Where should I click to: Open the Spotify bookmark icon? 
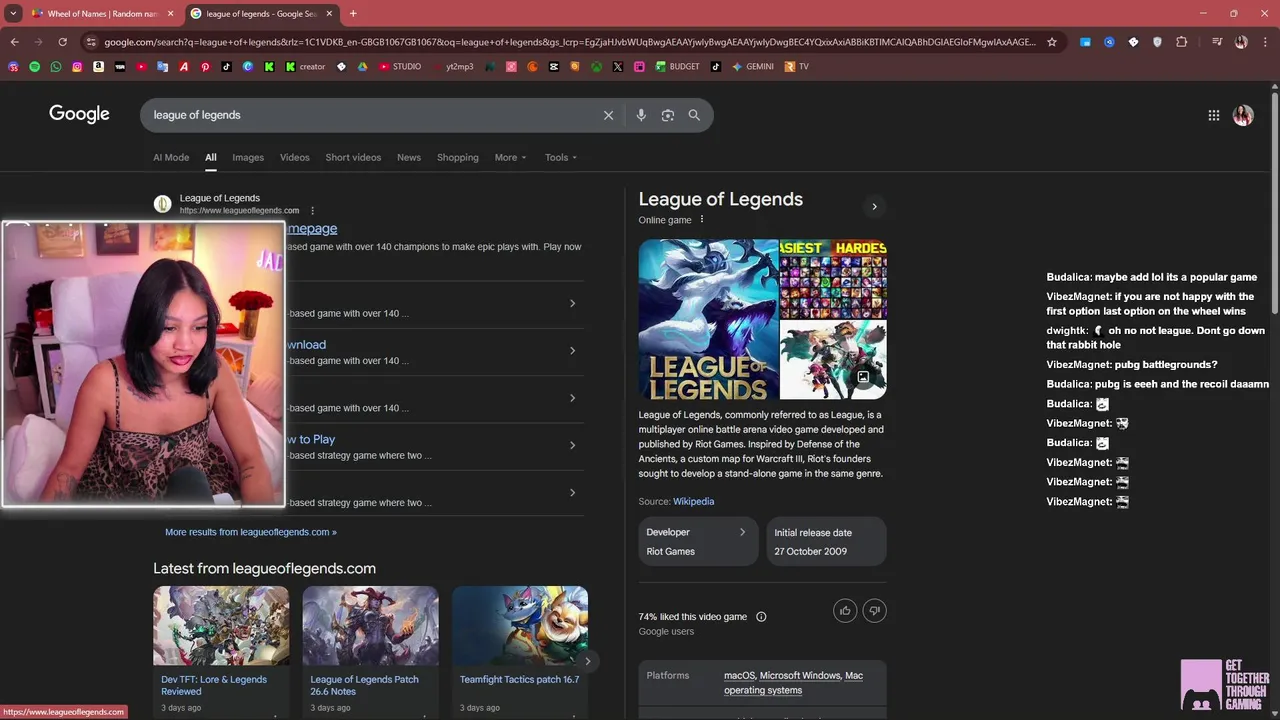34,67
